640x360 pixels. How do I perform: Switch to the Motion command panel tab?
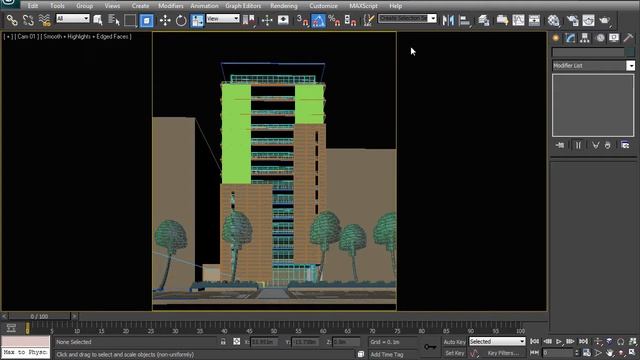tap(600, 38)
